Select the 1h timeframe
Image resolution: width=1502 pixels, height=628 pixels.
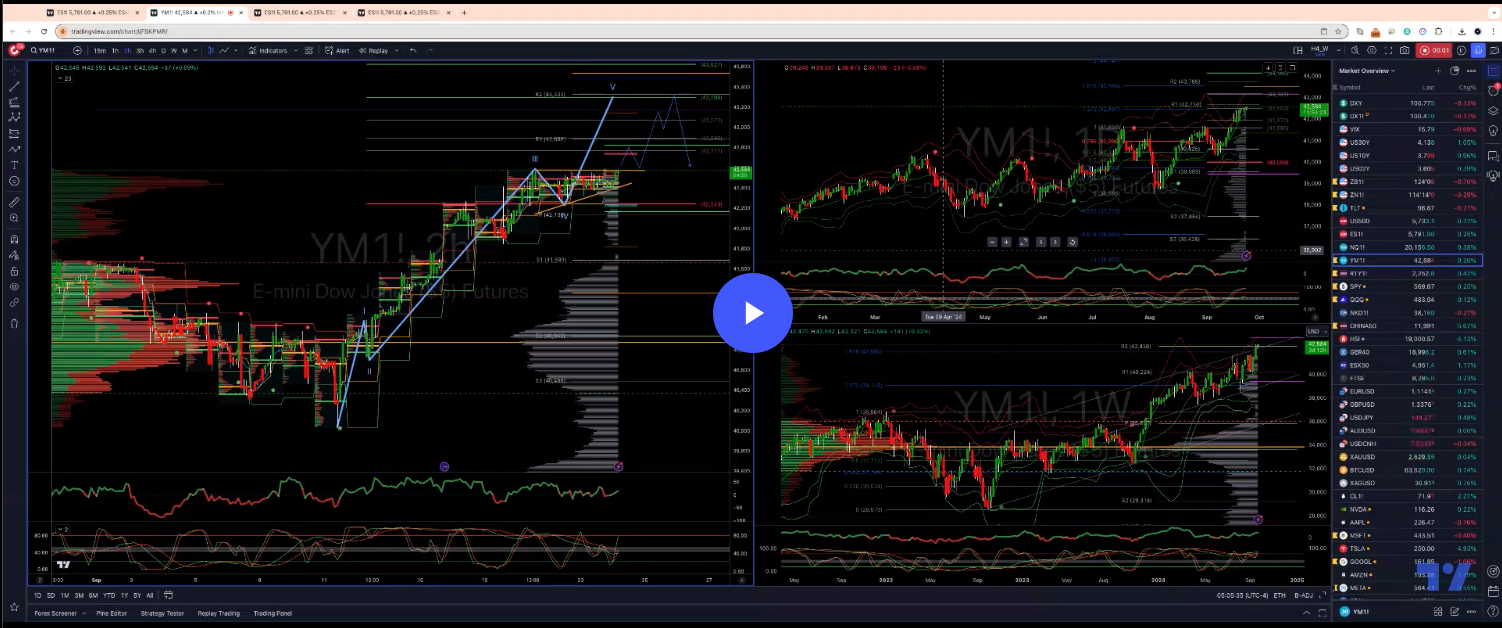click(x=115, y=50)
